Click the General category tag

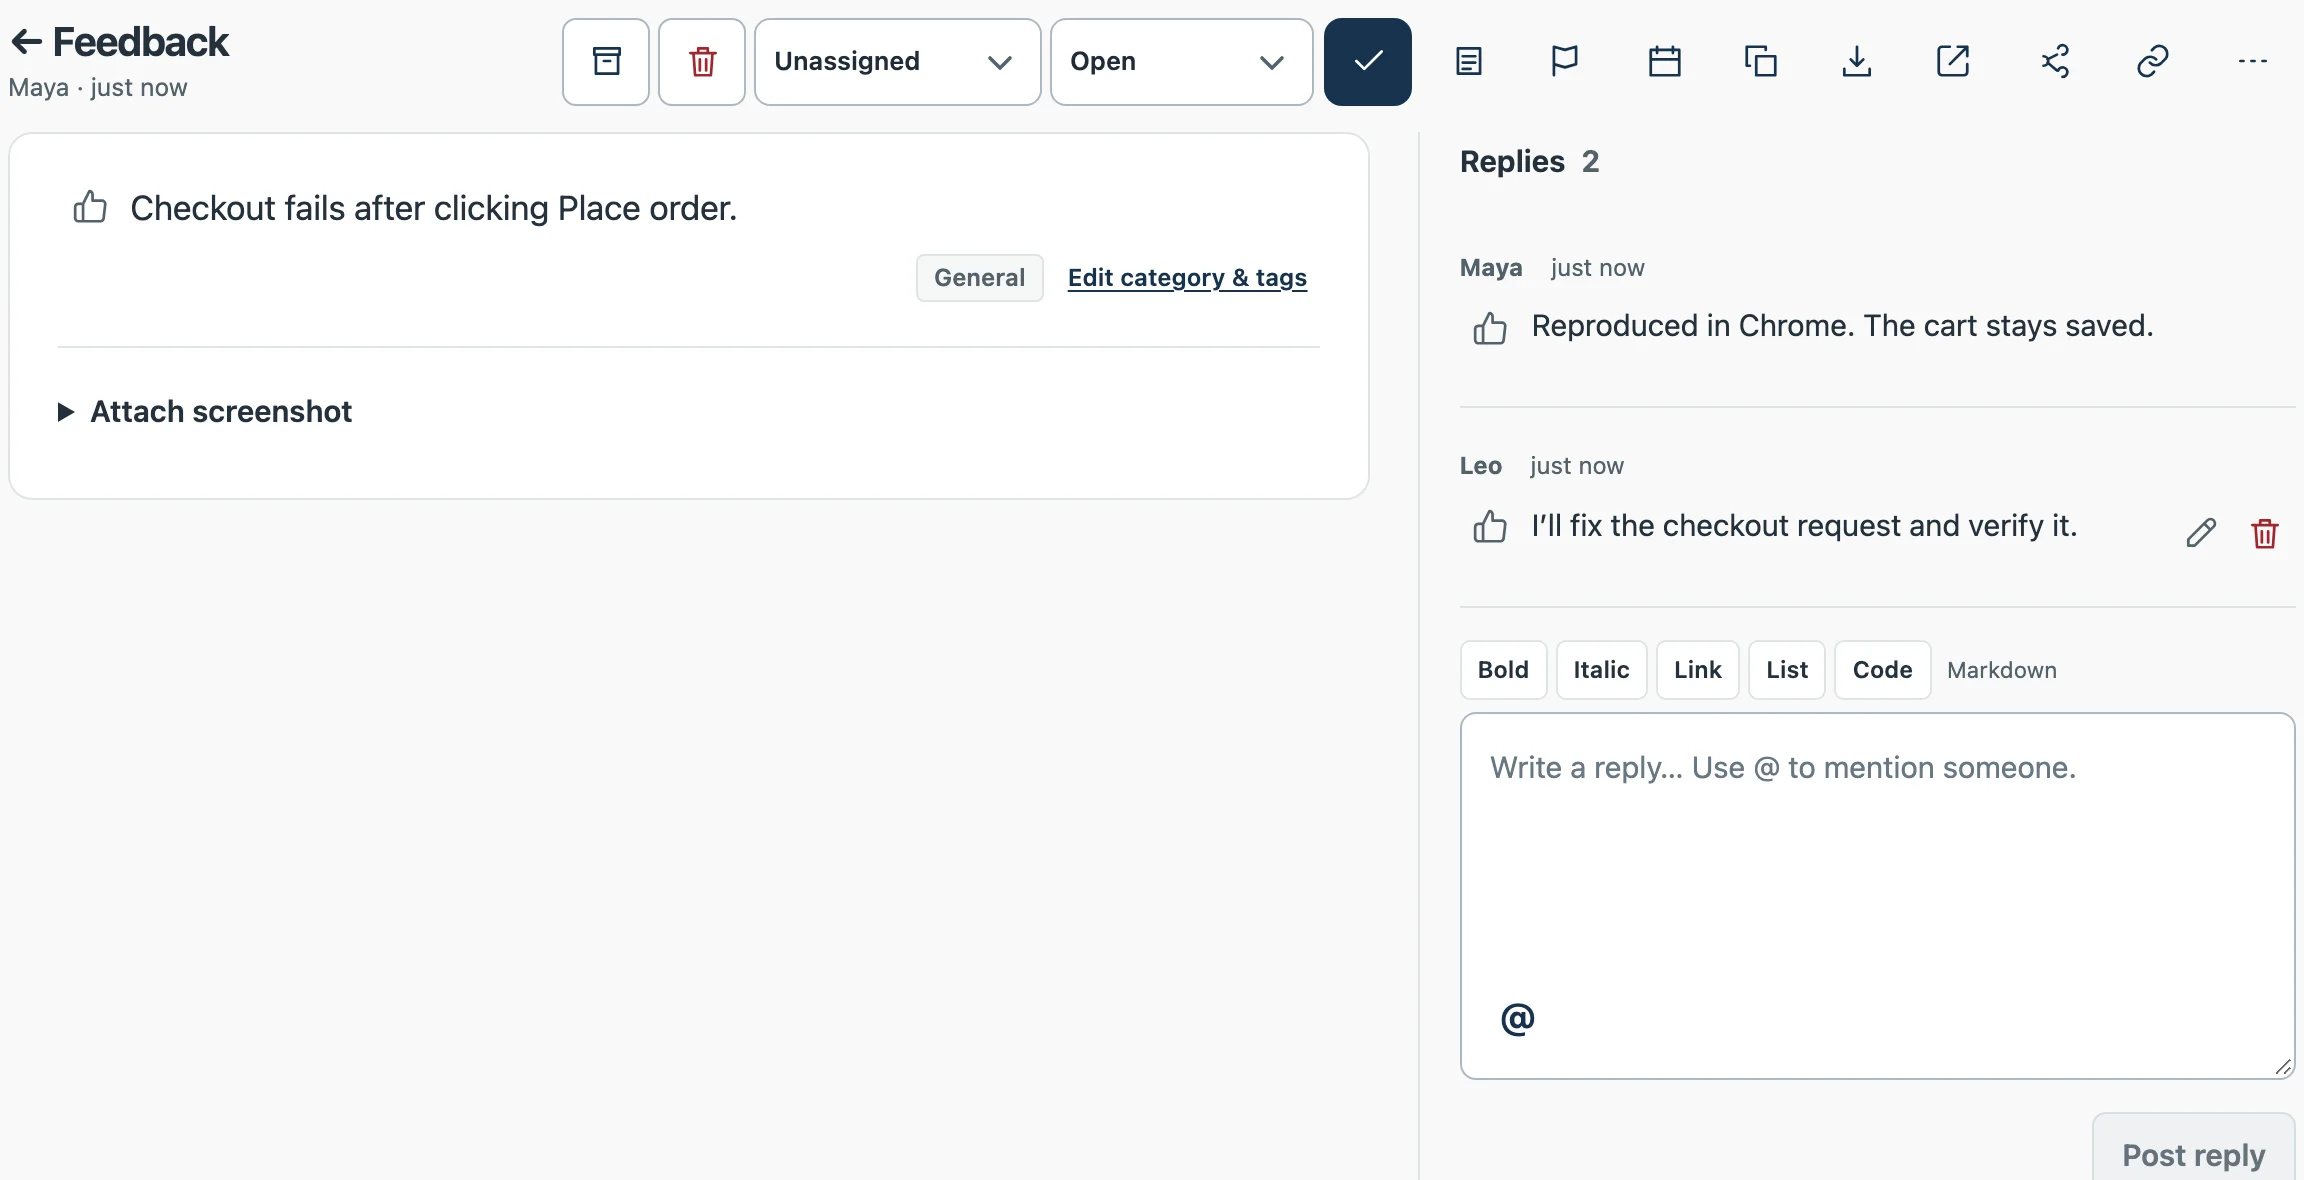coord(980,278)
